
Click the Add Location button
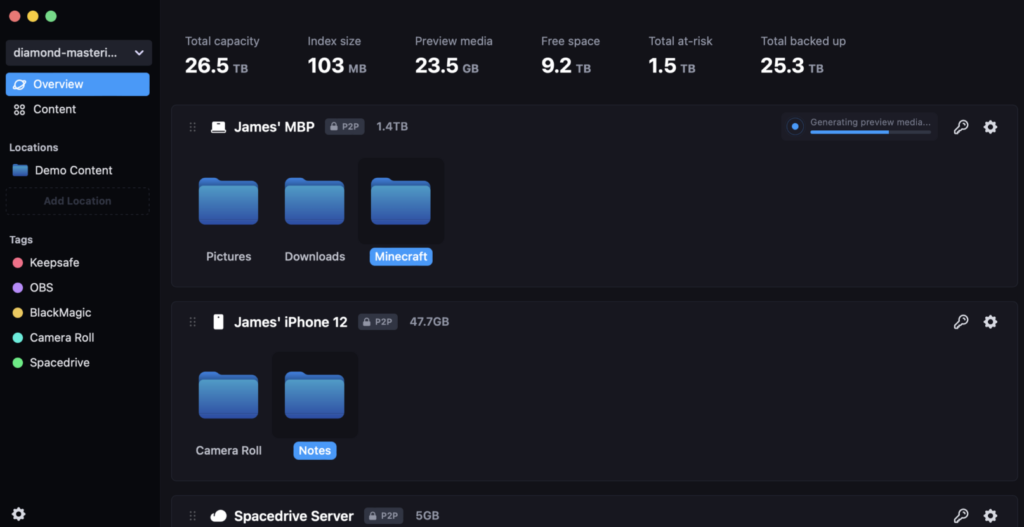(x=78, y=201)
